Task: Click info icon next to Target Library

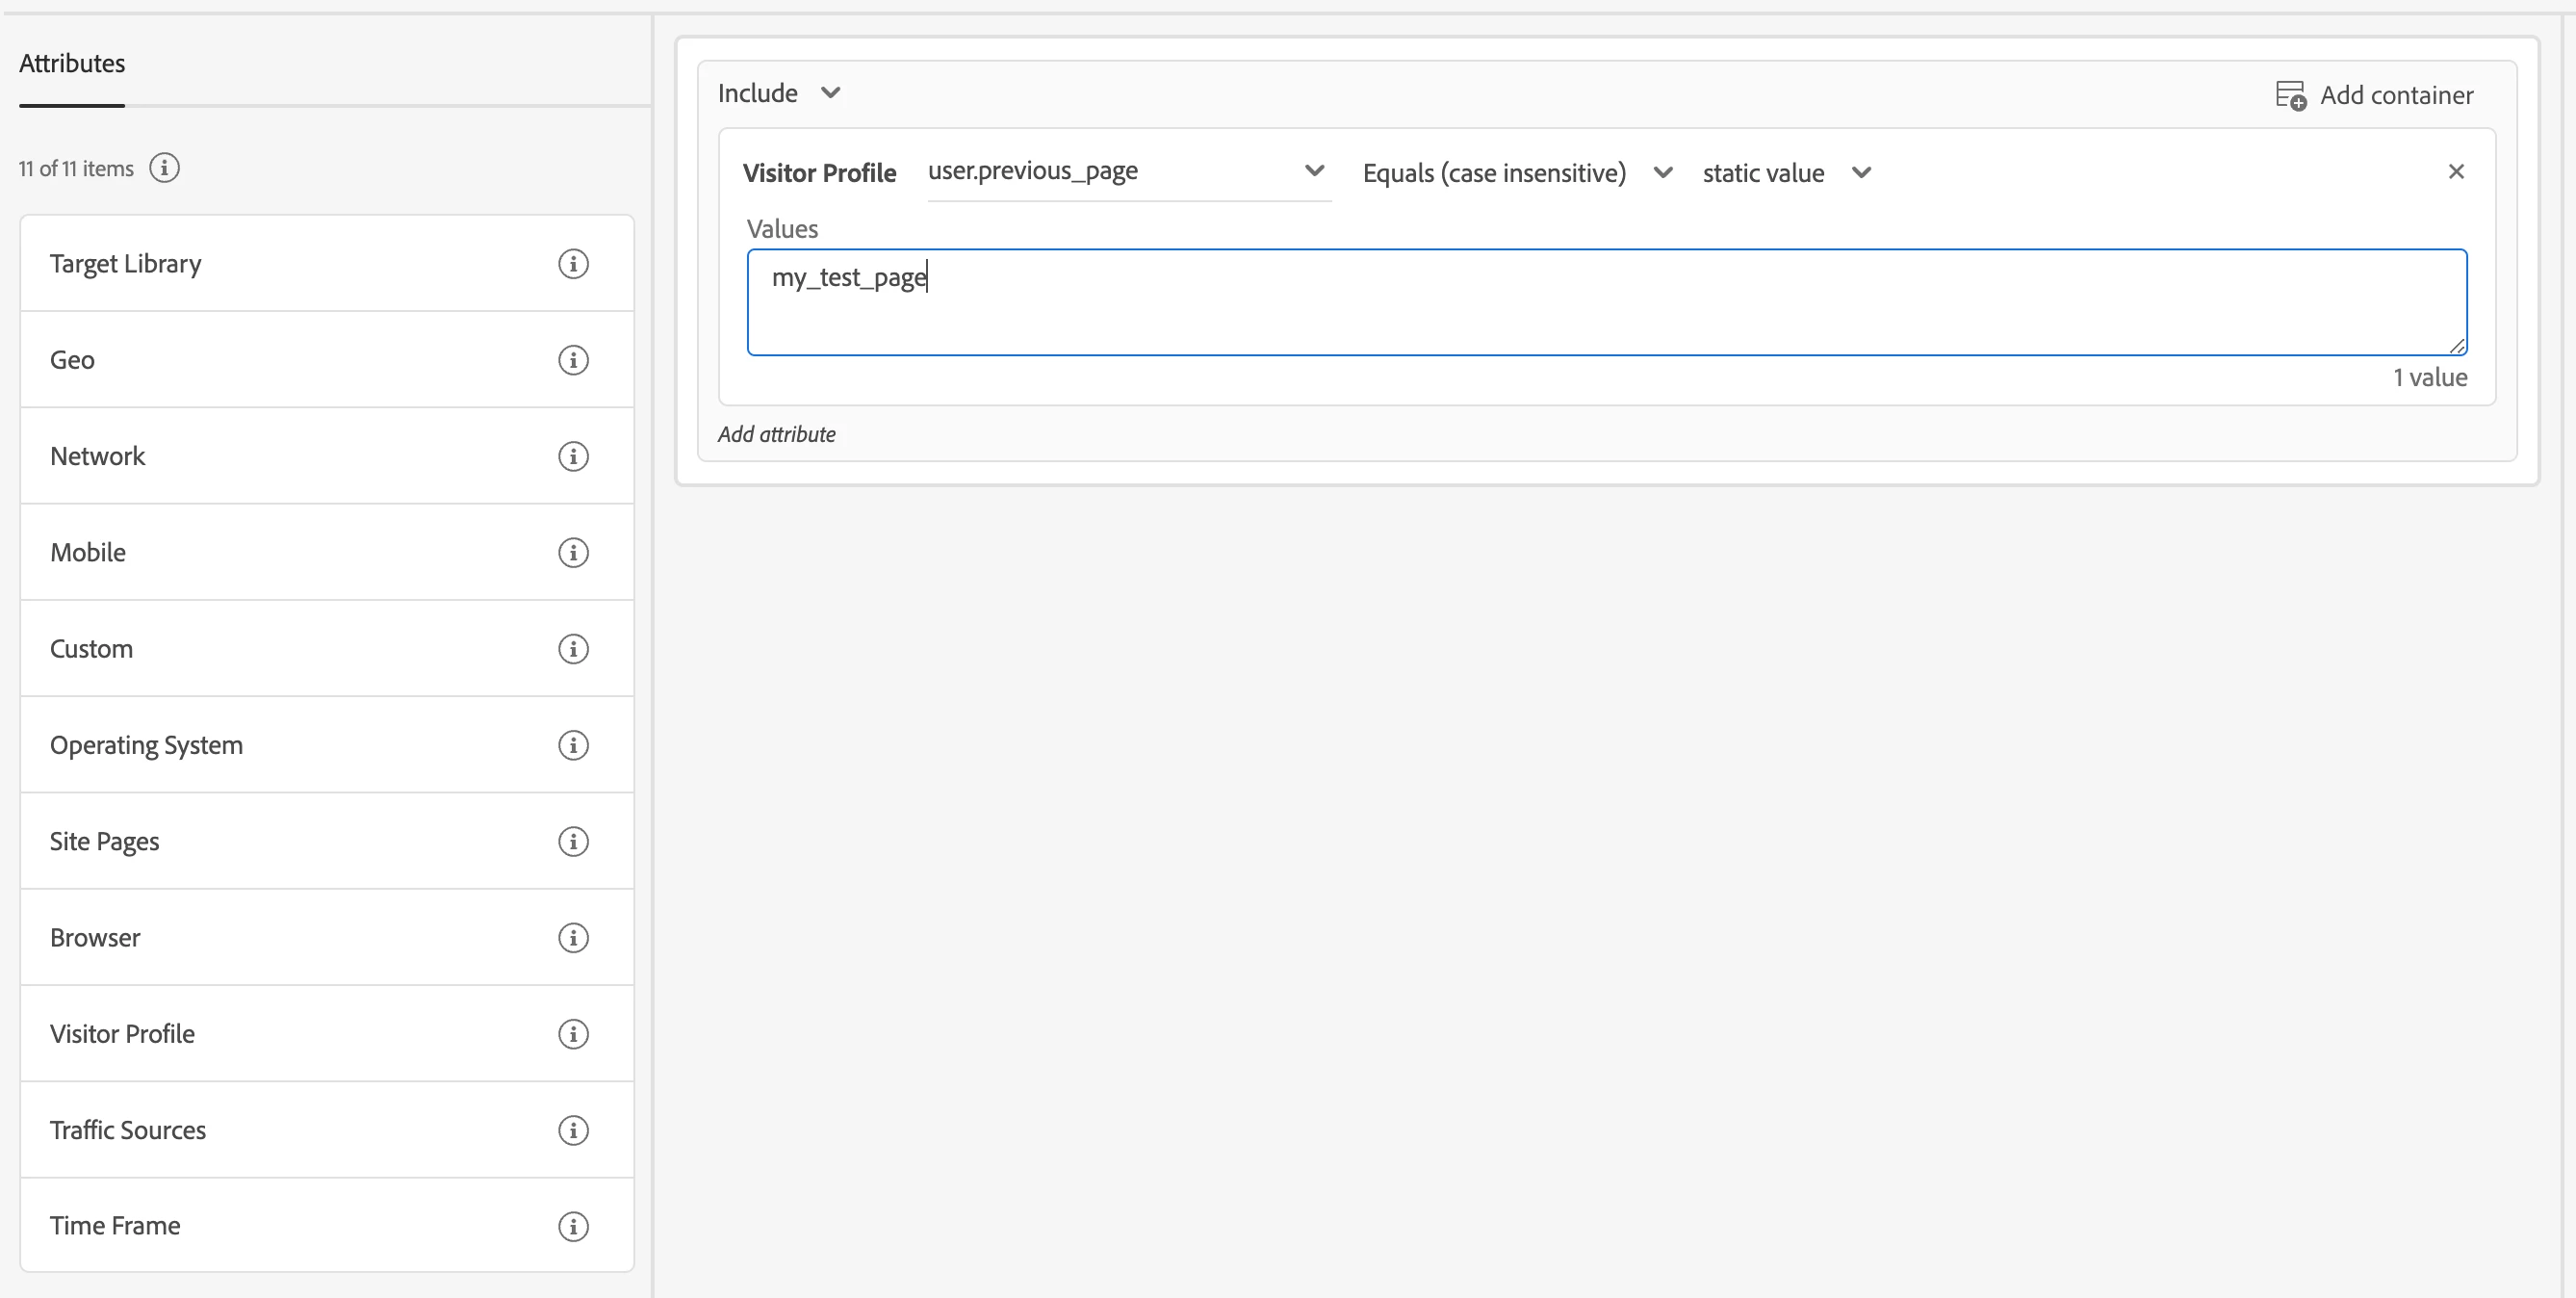Action: 573,264
